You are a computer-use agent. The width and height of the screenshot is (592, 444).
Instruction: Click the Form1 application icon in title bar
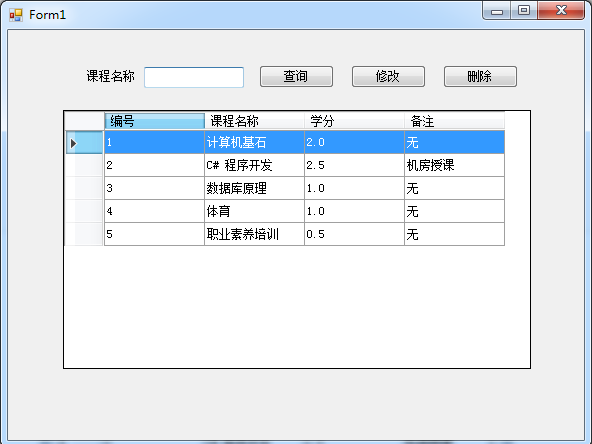pyautogui.click(x=16, y=15)
